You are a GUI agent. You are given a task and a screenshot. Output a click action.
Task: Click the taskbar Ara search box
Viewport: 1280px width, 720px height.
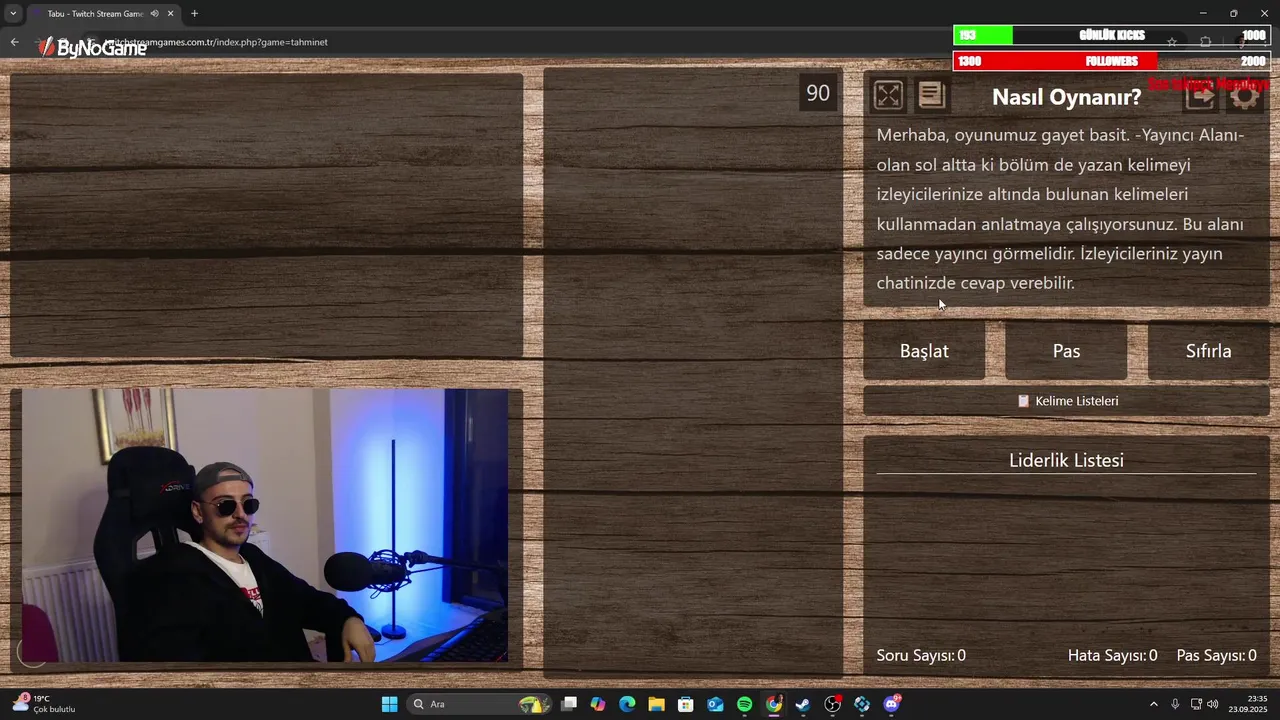coord(479,704)
